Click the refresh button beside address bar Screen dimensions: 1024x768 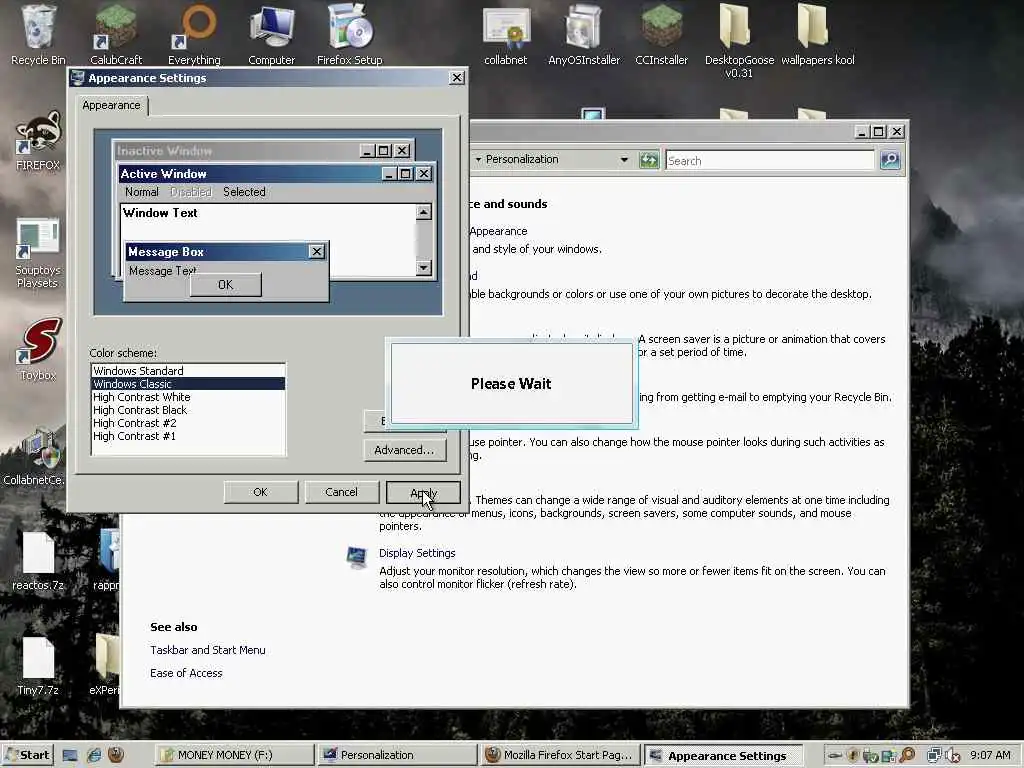tap(648, 160)
